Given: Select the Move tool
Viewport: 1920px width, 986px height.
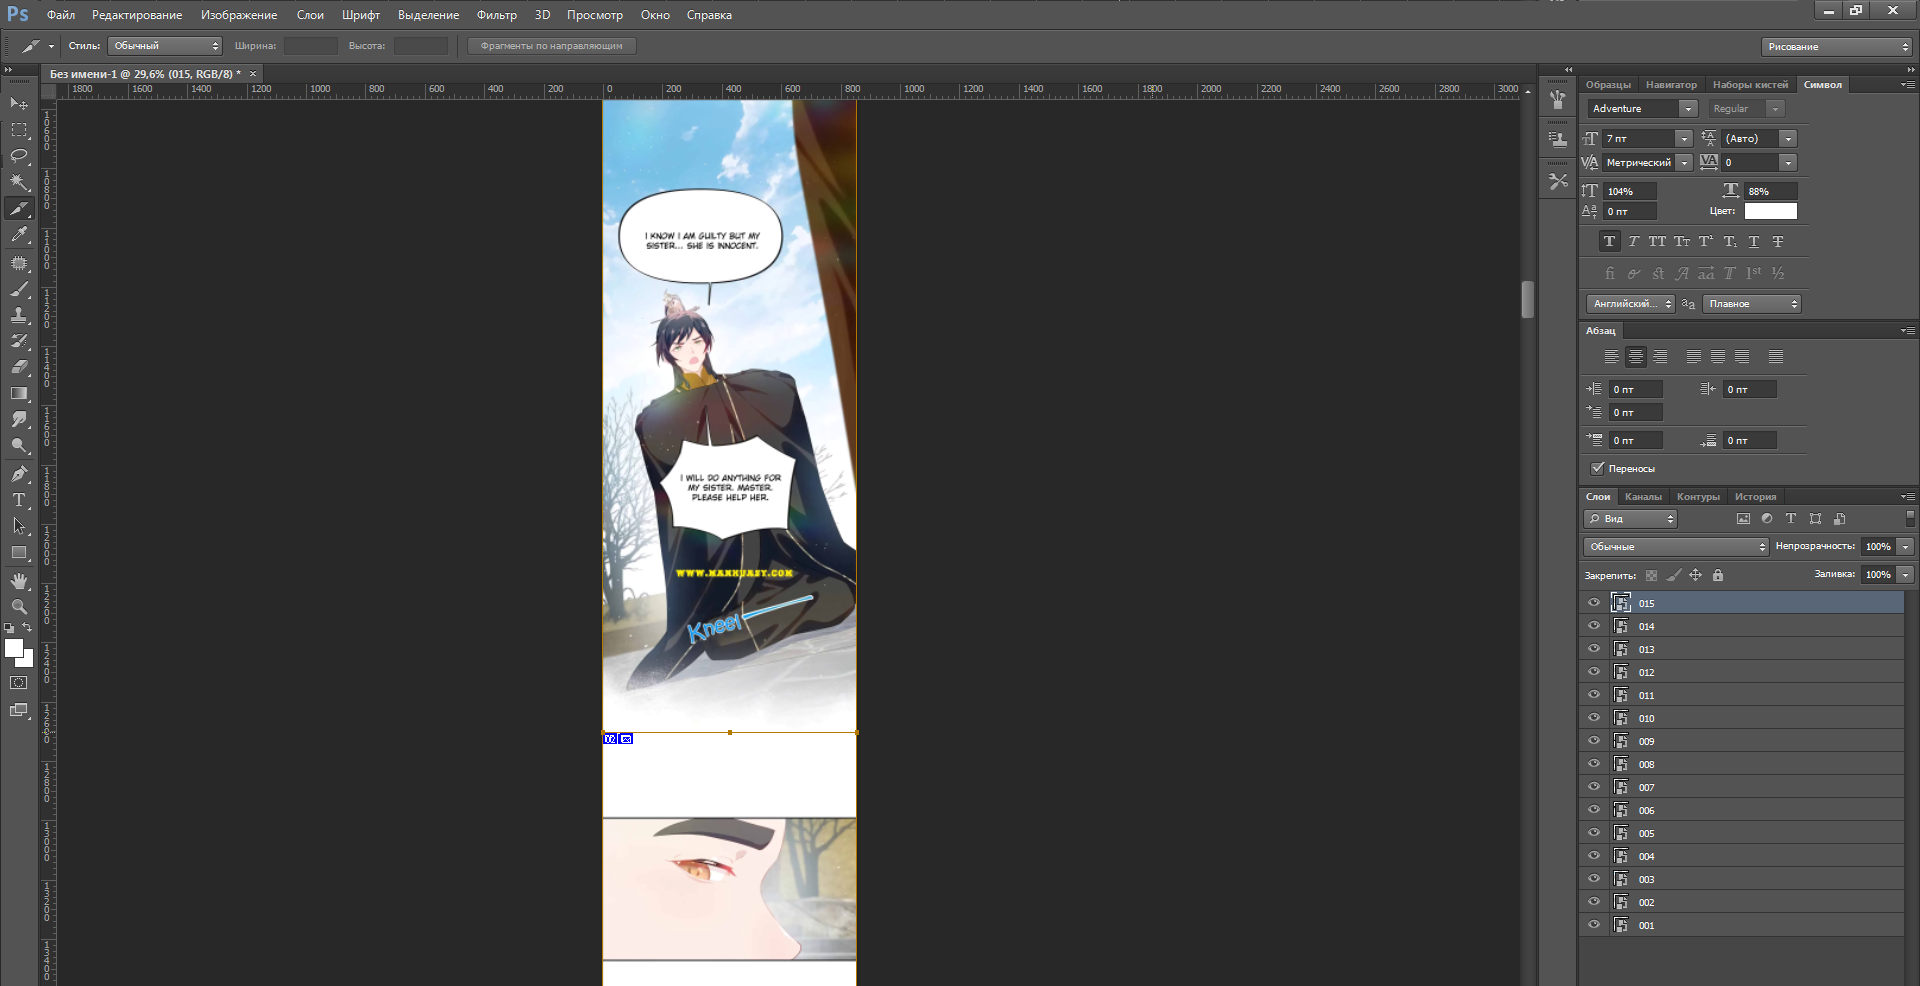Looking at the screenshot, I should (x=19, y=103).
